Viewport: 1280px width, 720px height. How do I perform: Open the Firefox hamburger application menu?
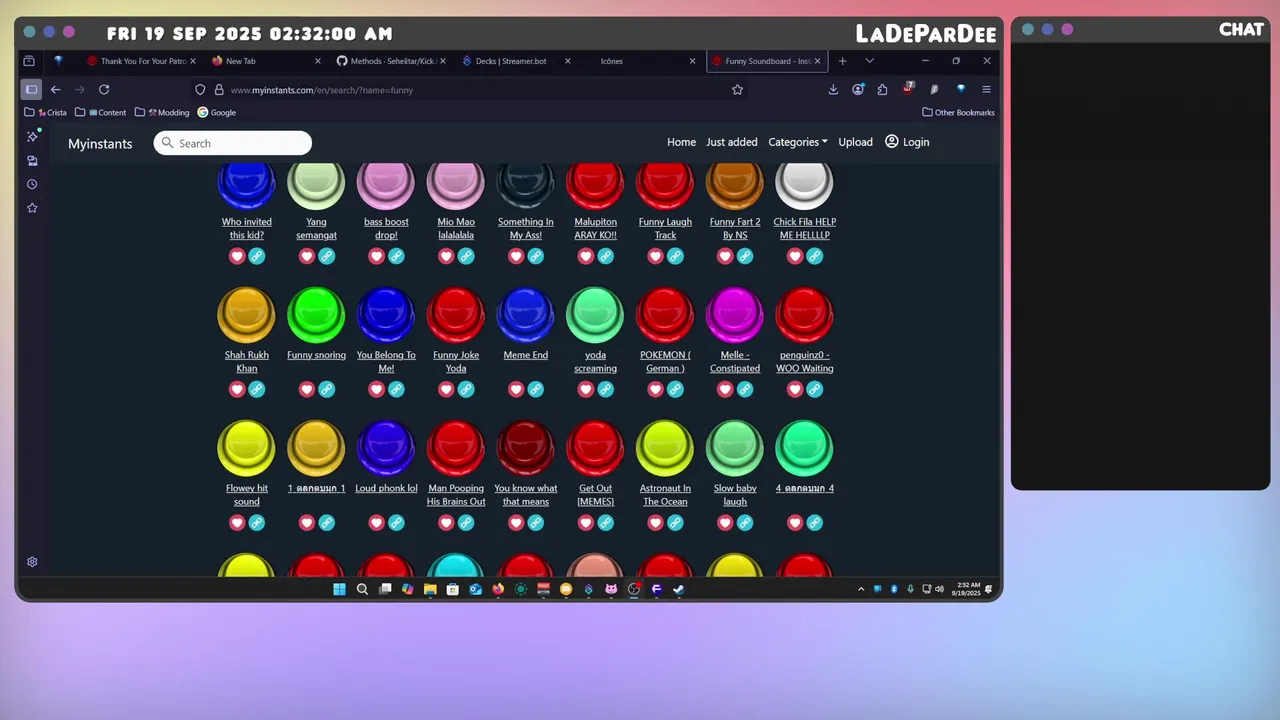(x=986, y=89)
